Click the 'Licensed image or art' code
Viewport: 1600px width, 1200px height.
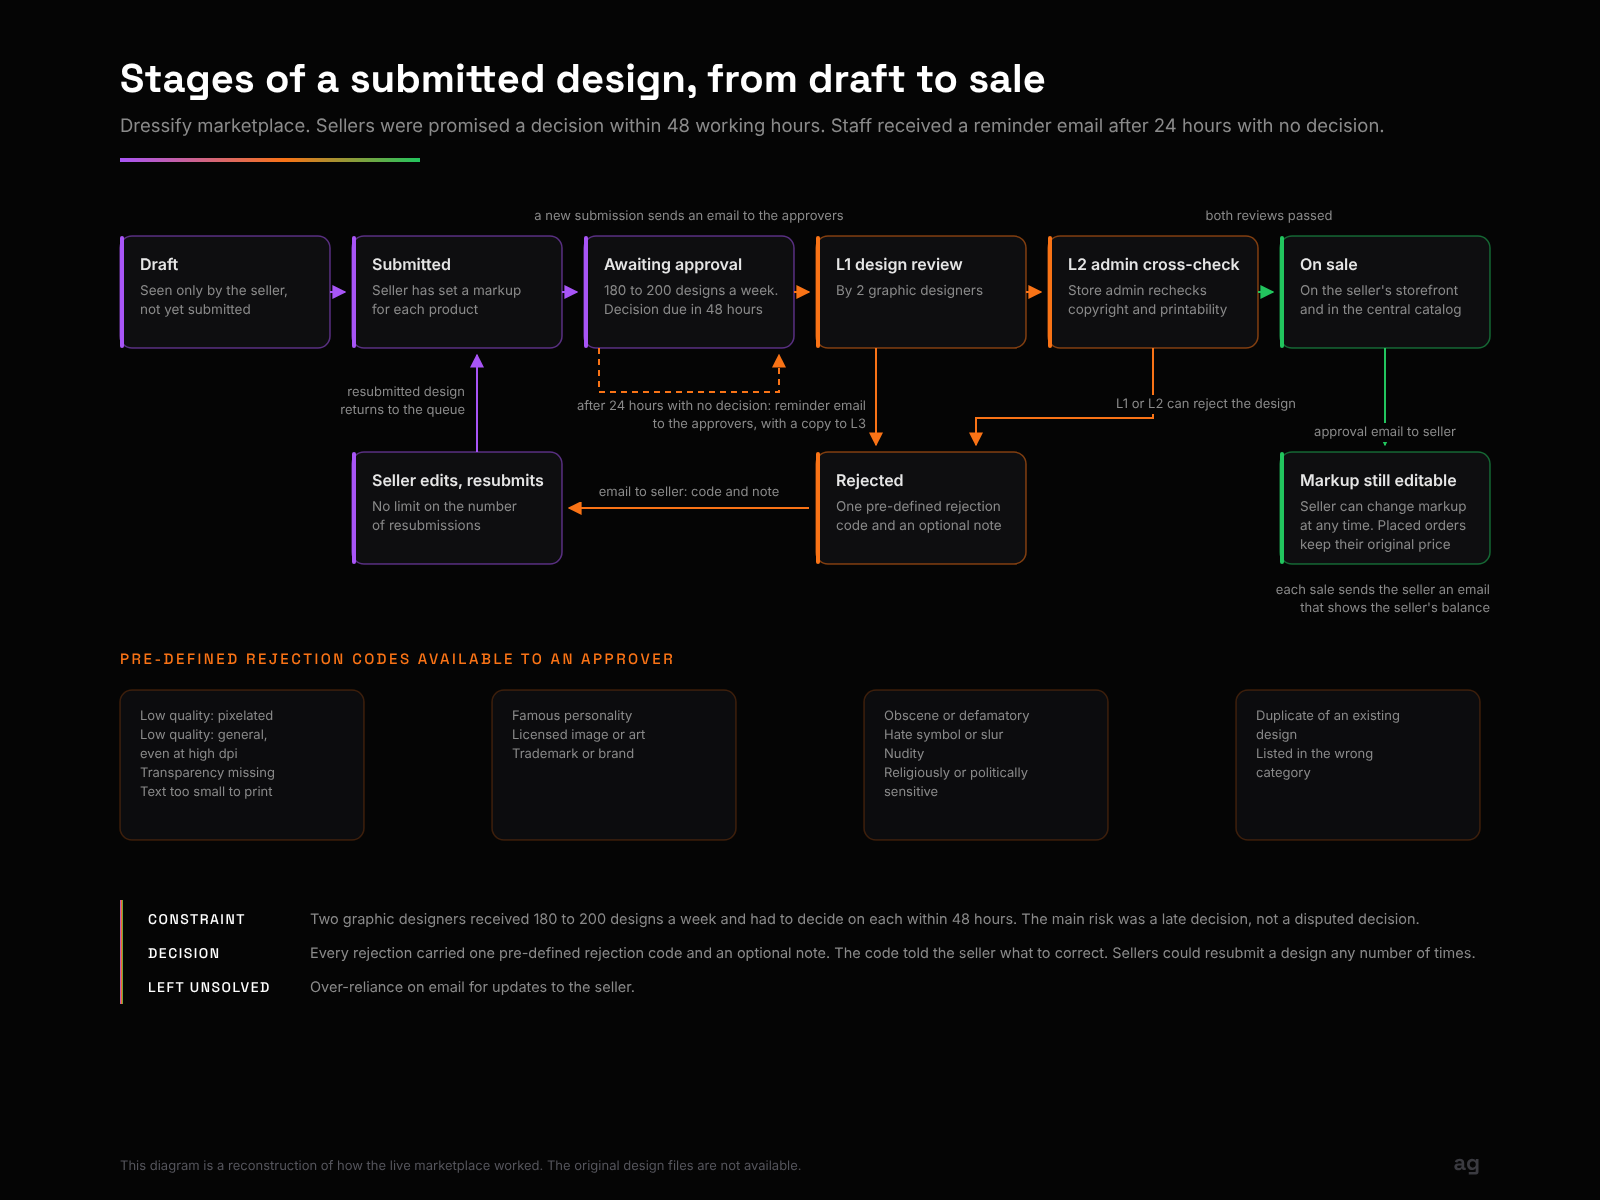tap(578, 734)
